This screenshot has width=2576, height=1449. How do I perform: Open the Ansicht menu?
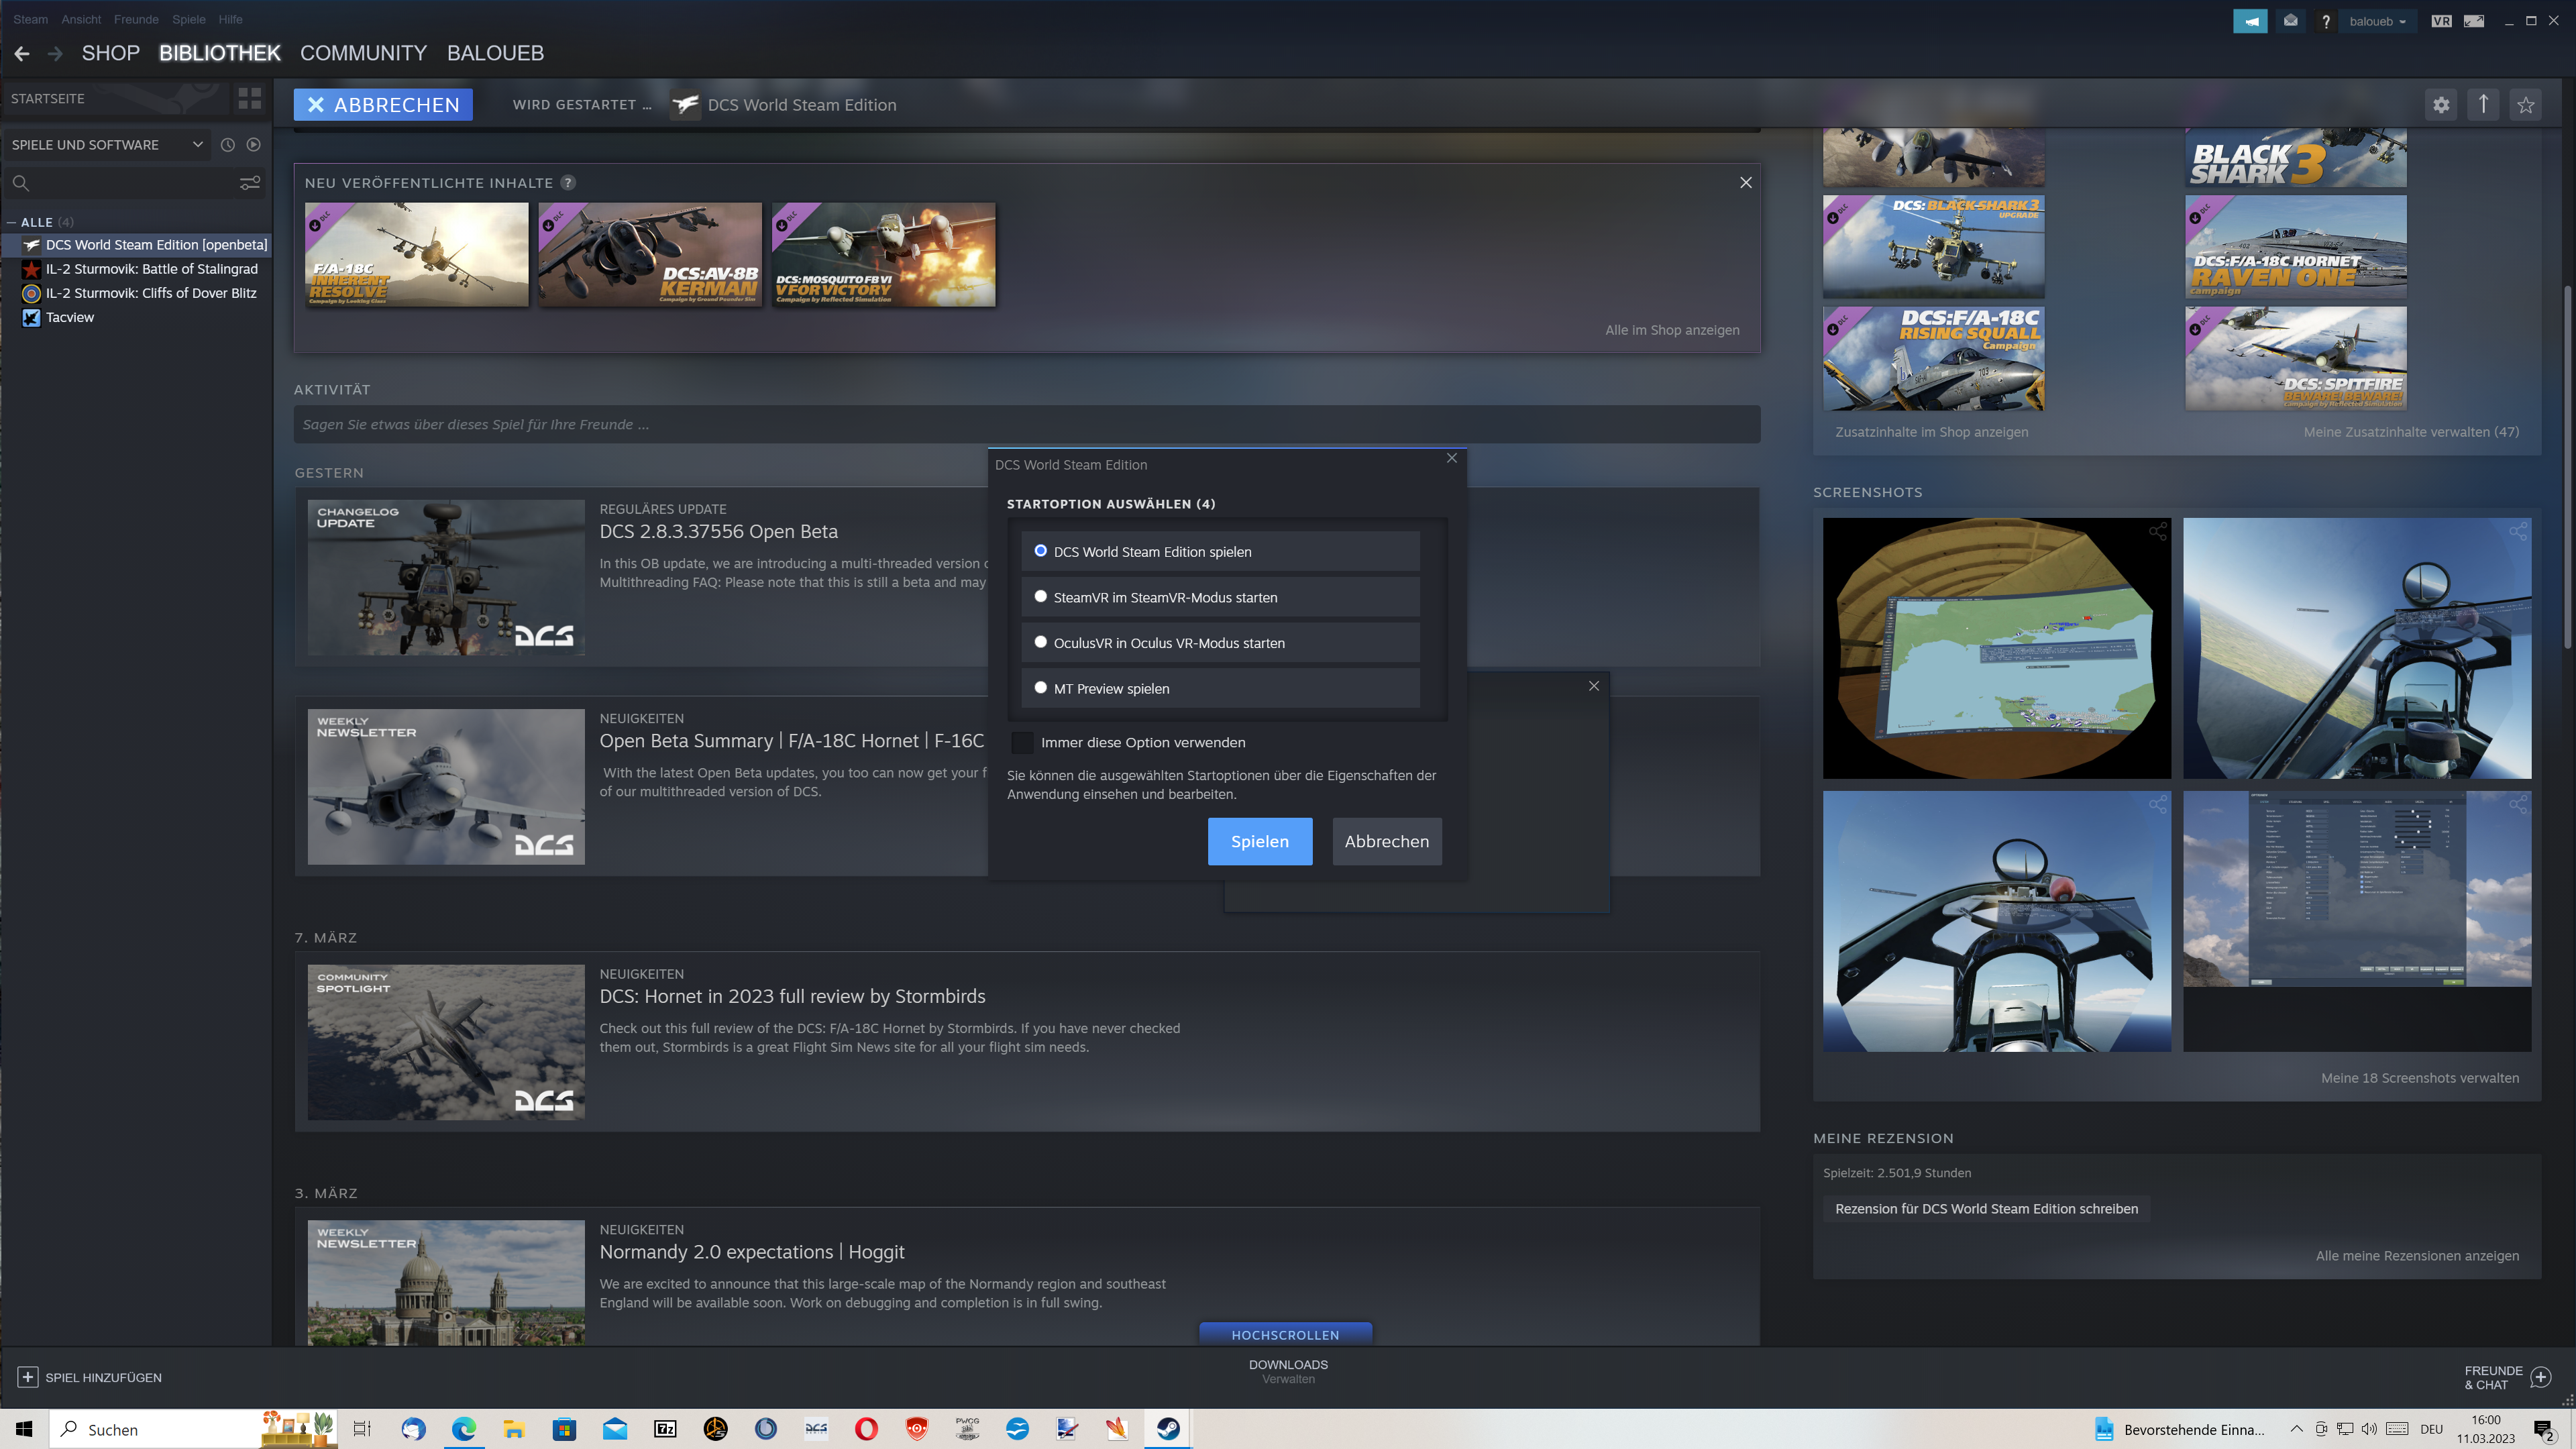click(81, 19)
